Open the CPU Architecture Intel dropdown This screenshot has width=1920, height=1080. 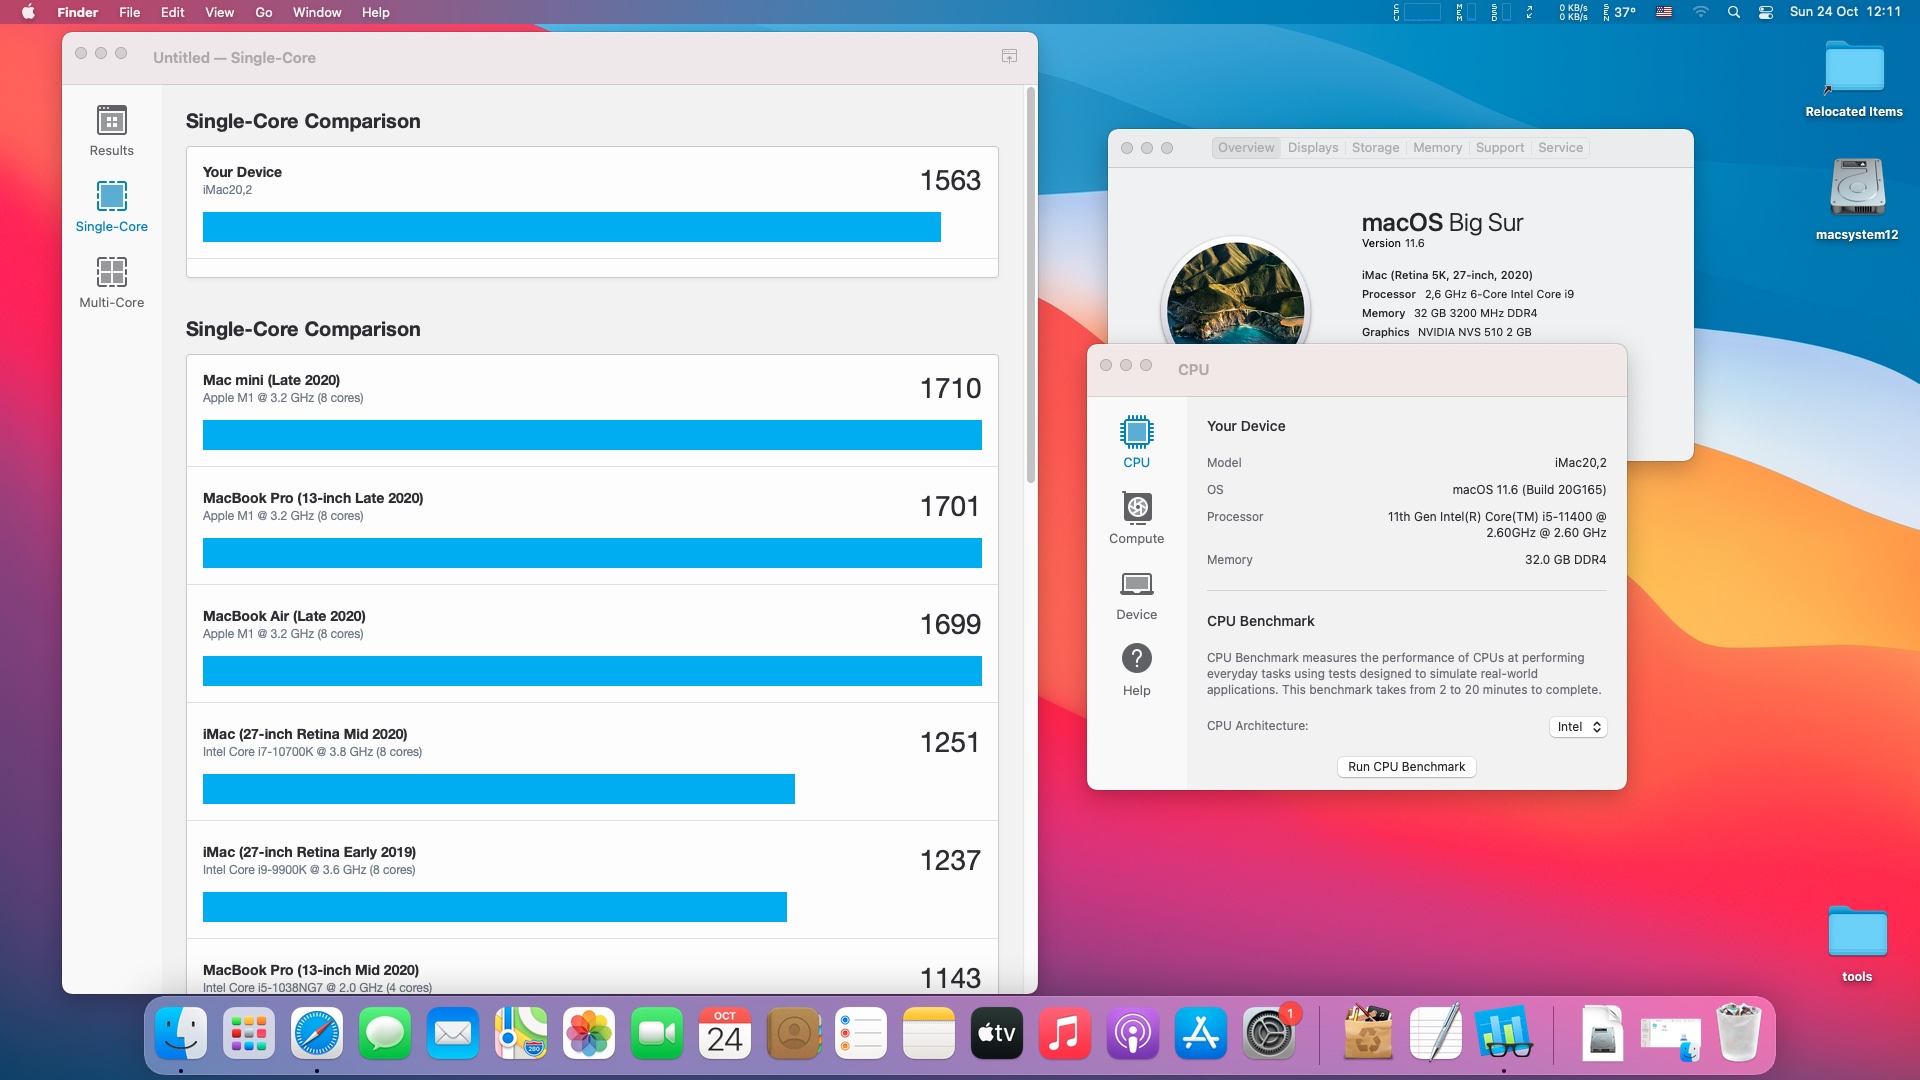pos(1578,727)
